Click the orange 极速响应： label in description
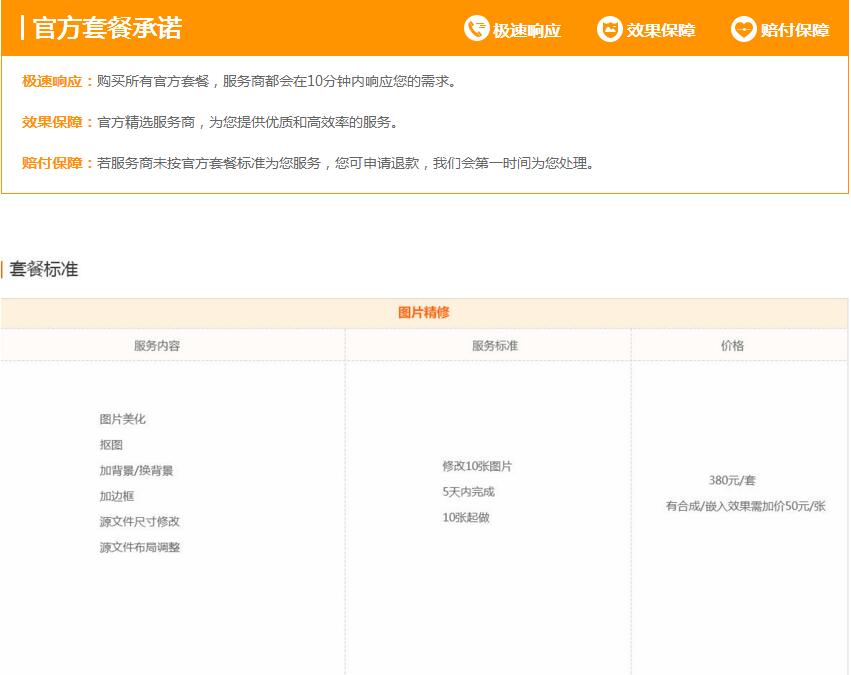851x675 pixels. pyautogui.click(x=58, y=81)
